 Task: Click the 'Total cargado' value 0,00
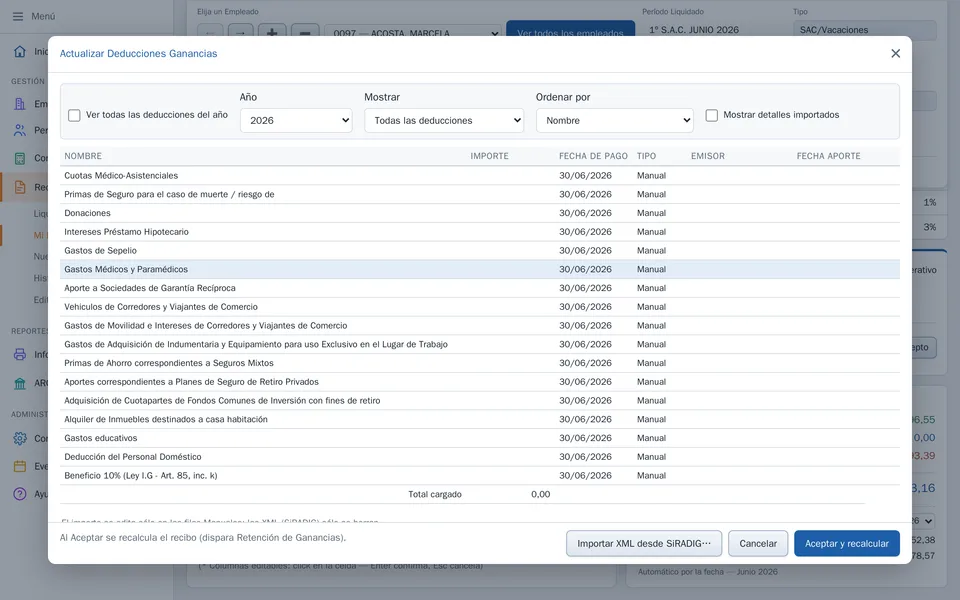(541, 494)
